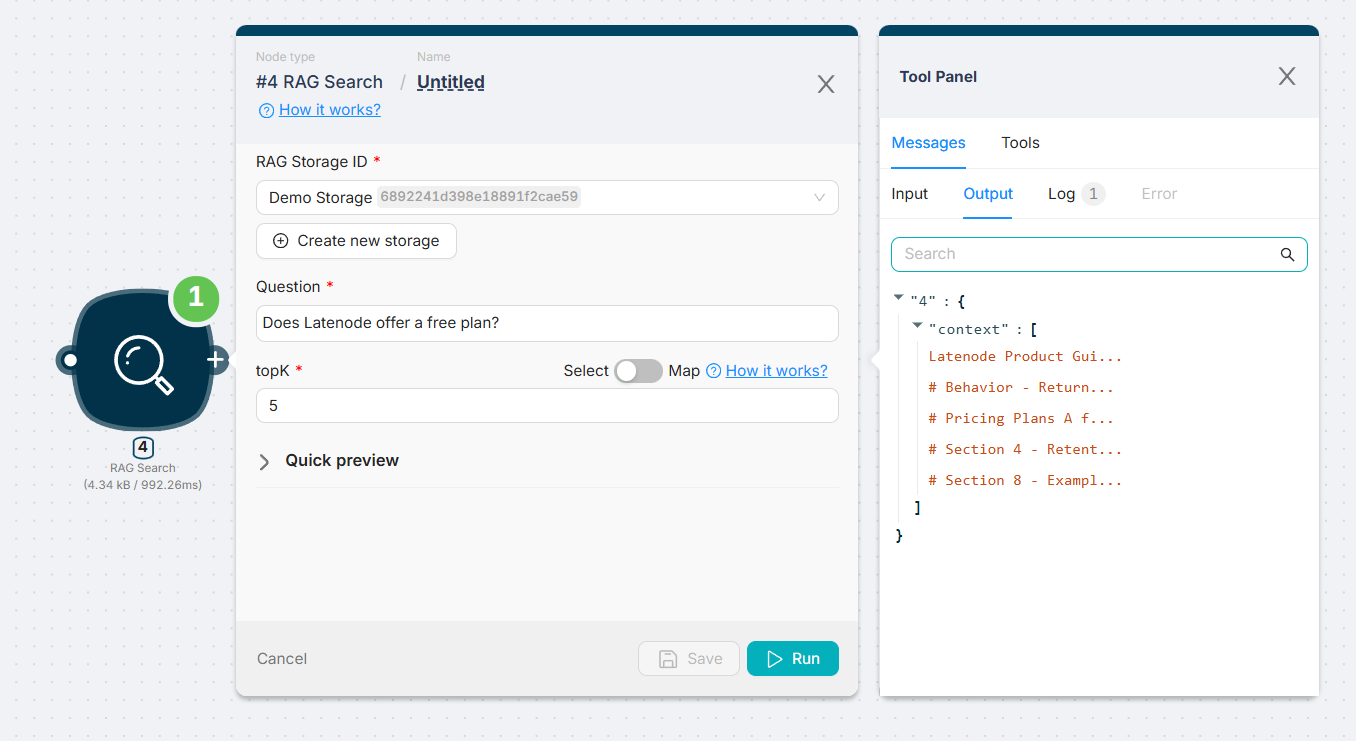Open the Input tab
The height and width of the screenshot is (741, 1356).
[x=909, y=194]
